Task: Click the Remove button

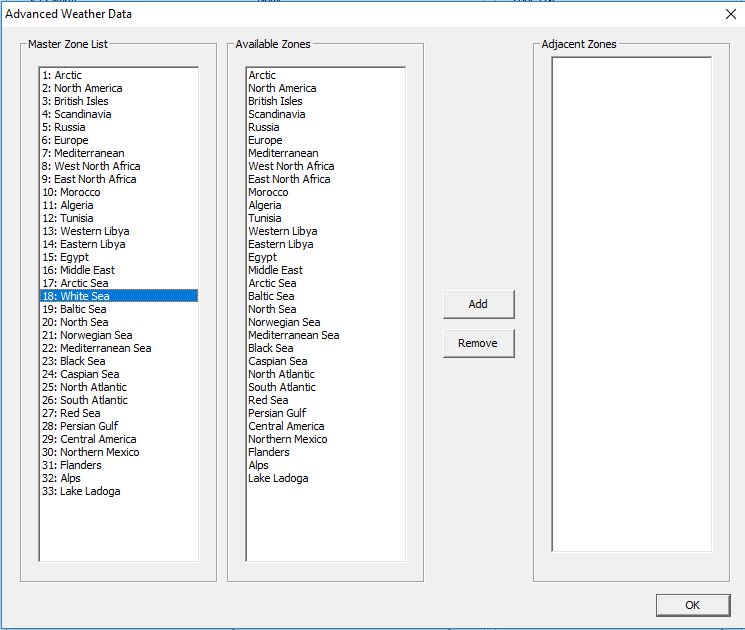Action: 478,343
